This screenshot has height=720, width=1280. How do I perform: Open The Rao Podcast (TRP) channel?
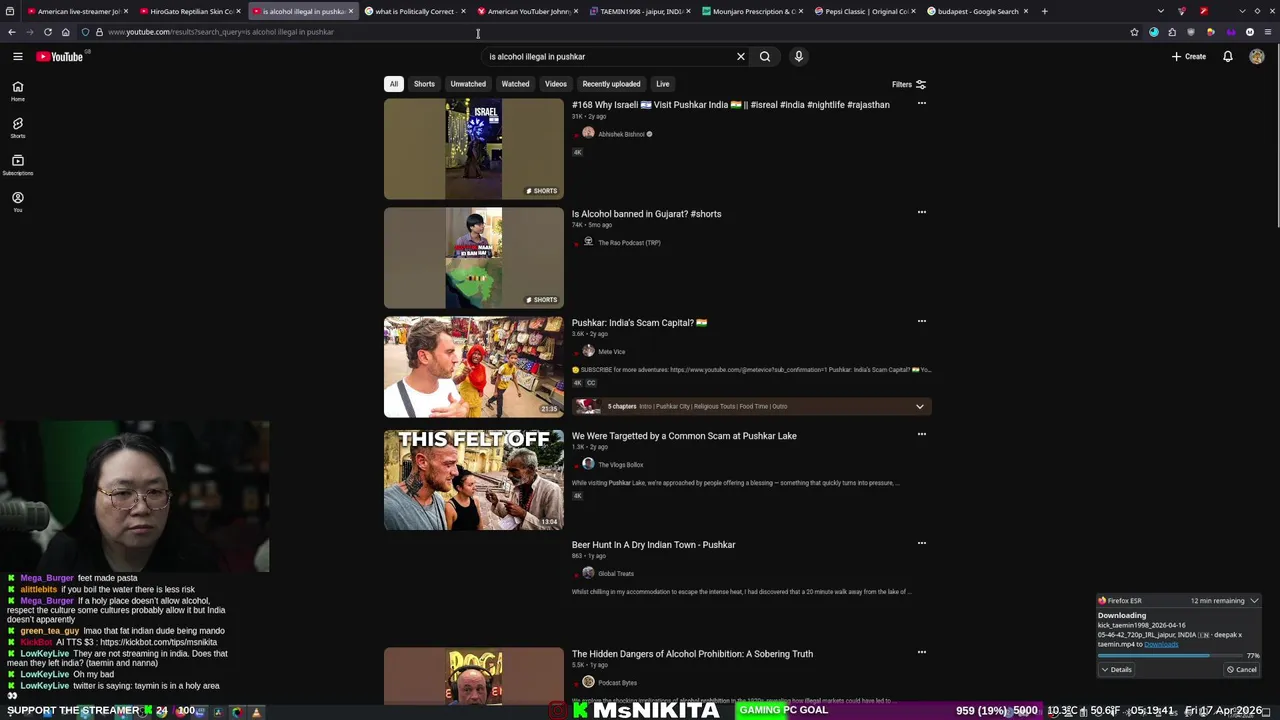(x=629, y=243)
